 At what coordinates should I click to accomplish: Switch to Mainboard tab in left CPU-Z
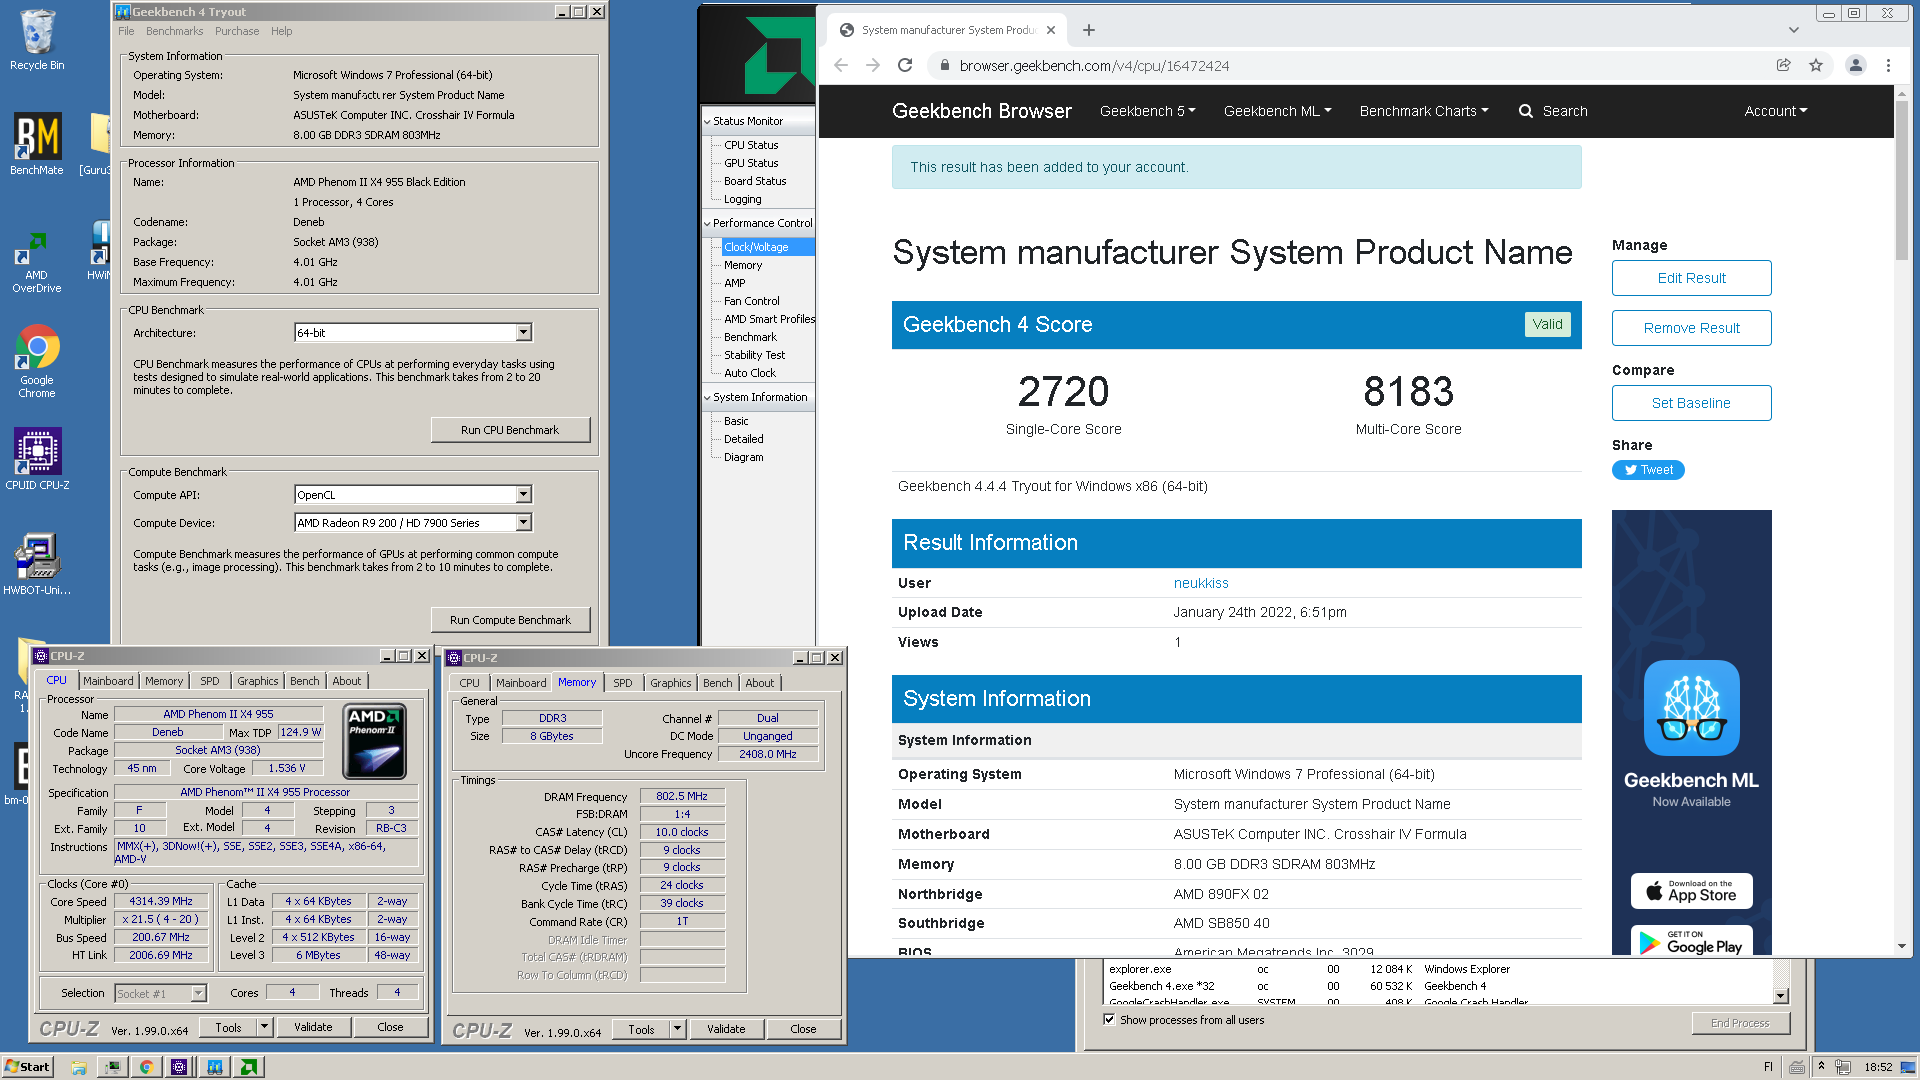pyautogui.click(x=108, y=681)
